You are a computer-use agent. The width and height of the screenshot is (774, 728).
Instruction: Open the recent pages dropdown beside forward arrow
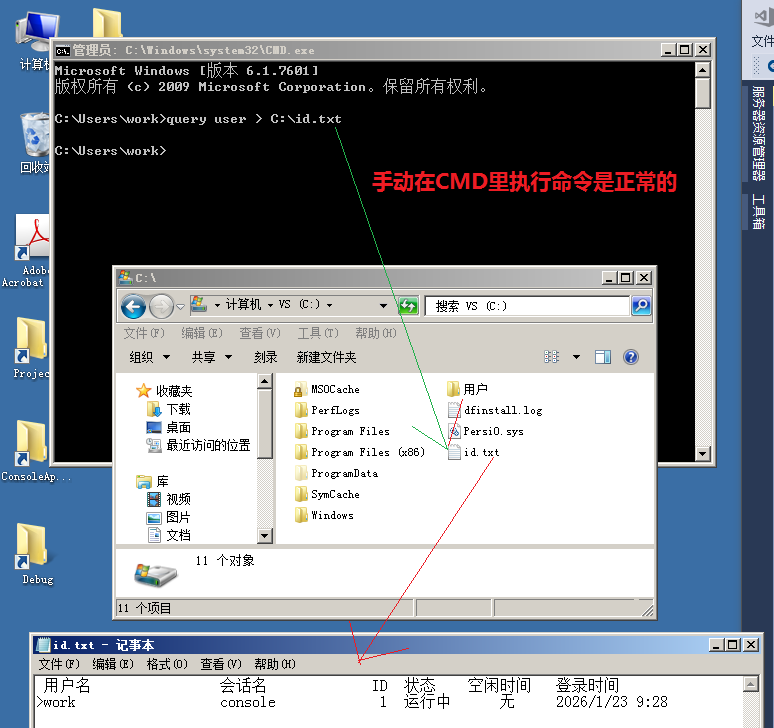point(181,307)
